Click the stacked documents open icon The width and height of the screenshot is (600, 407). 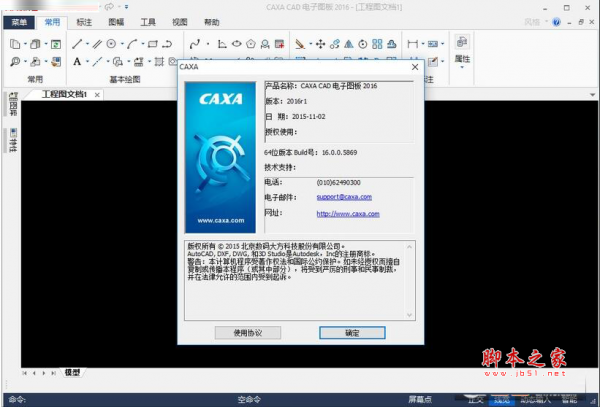[x=35, y=44]
